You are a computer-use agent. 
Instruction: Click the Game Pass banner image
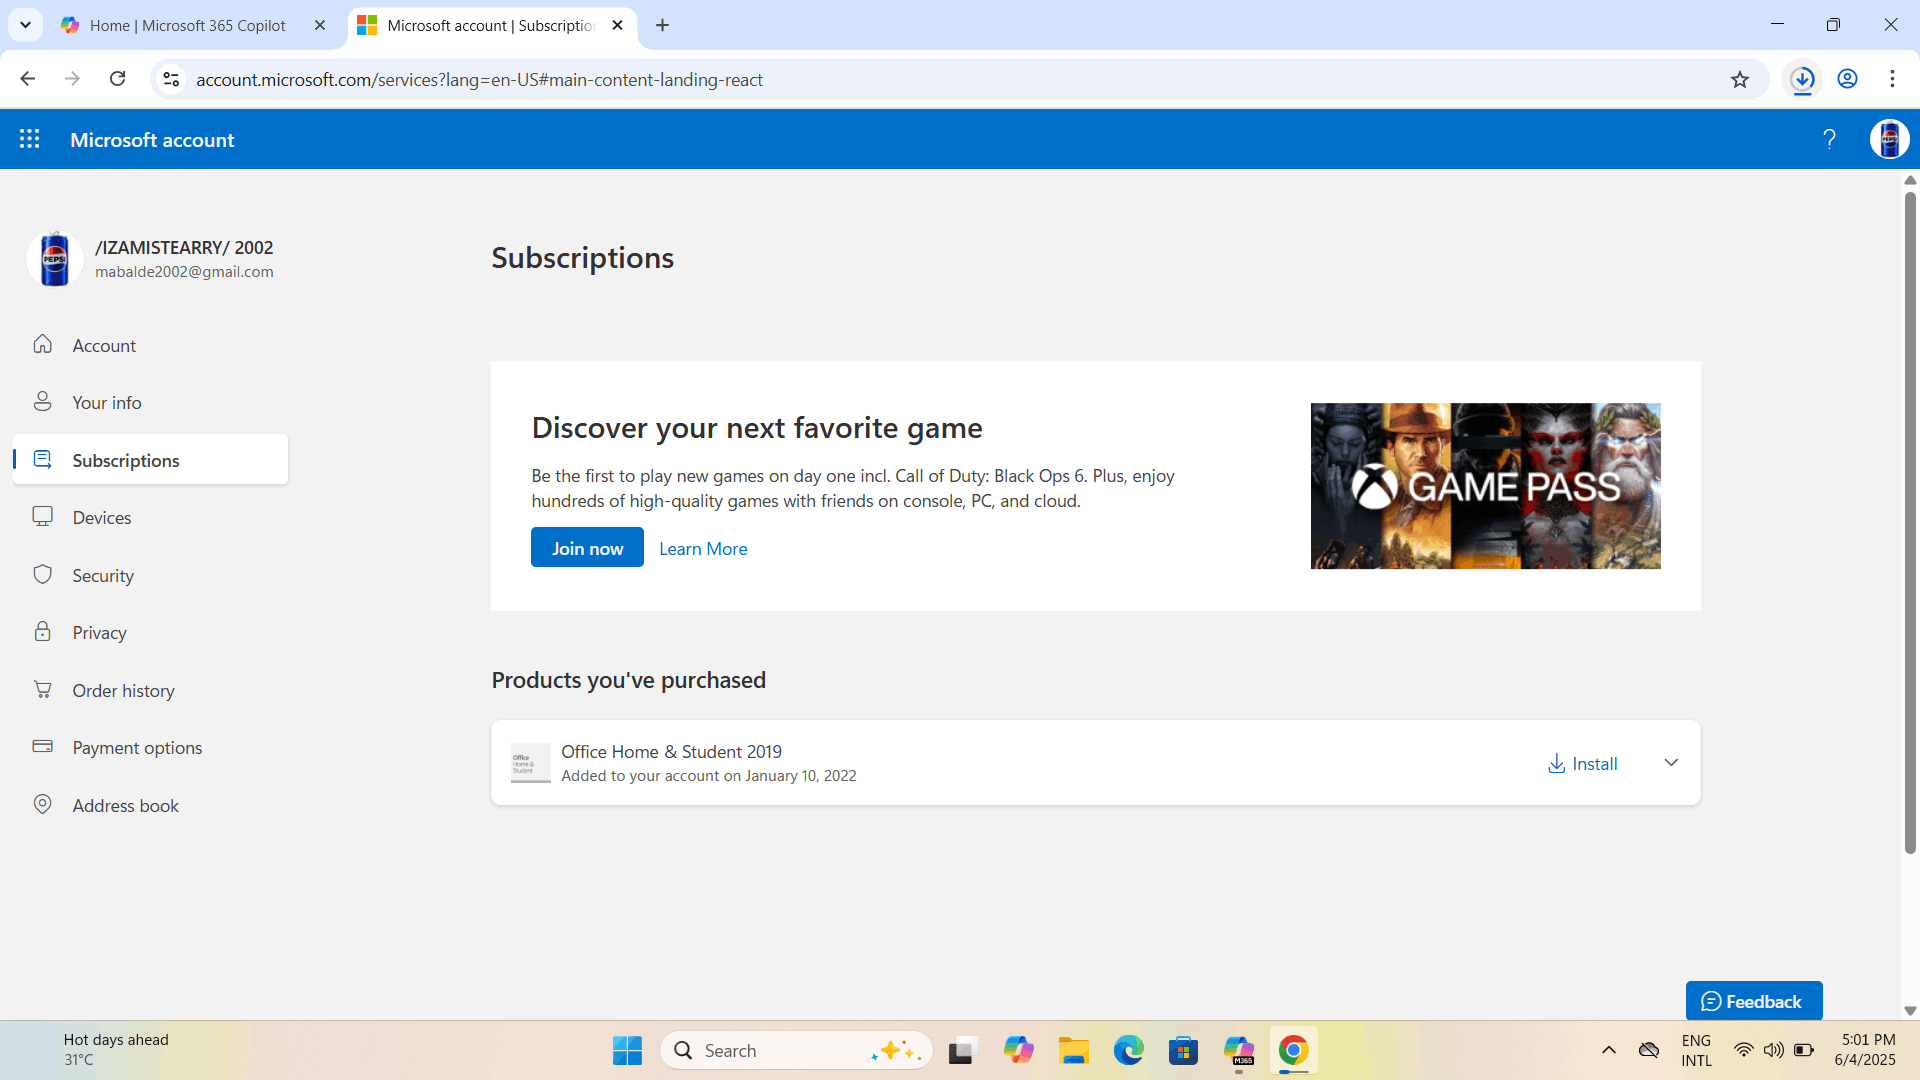[1485, 486]
